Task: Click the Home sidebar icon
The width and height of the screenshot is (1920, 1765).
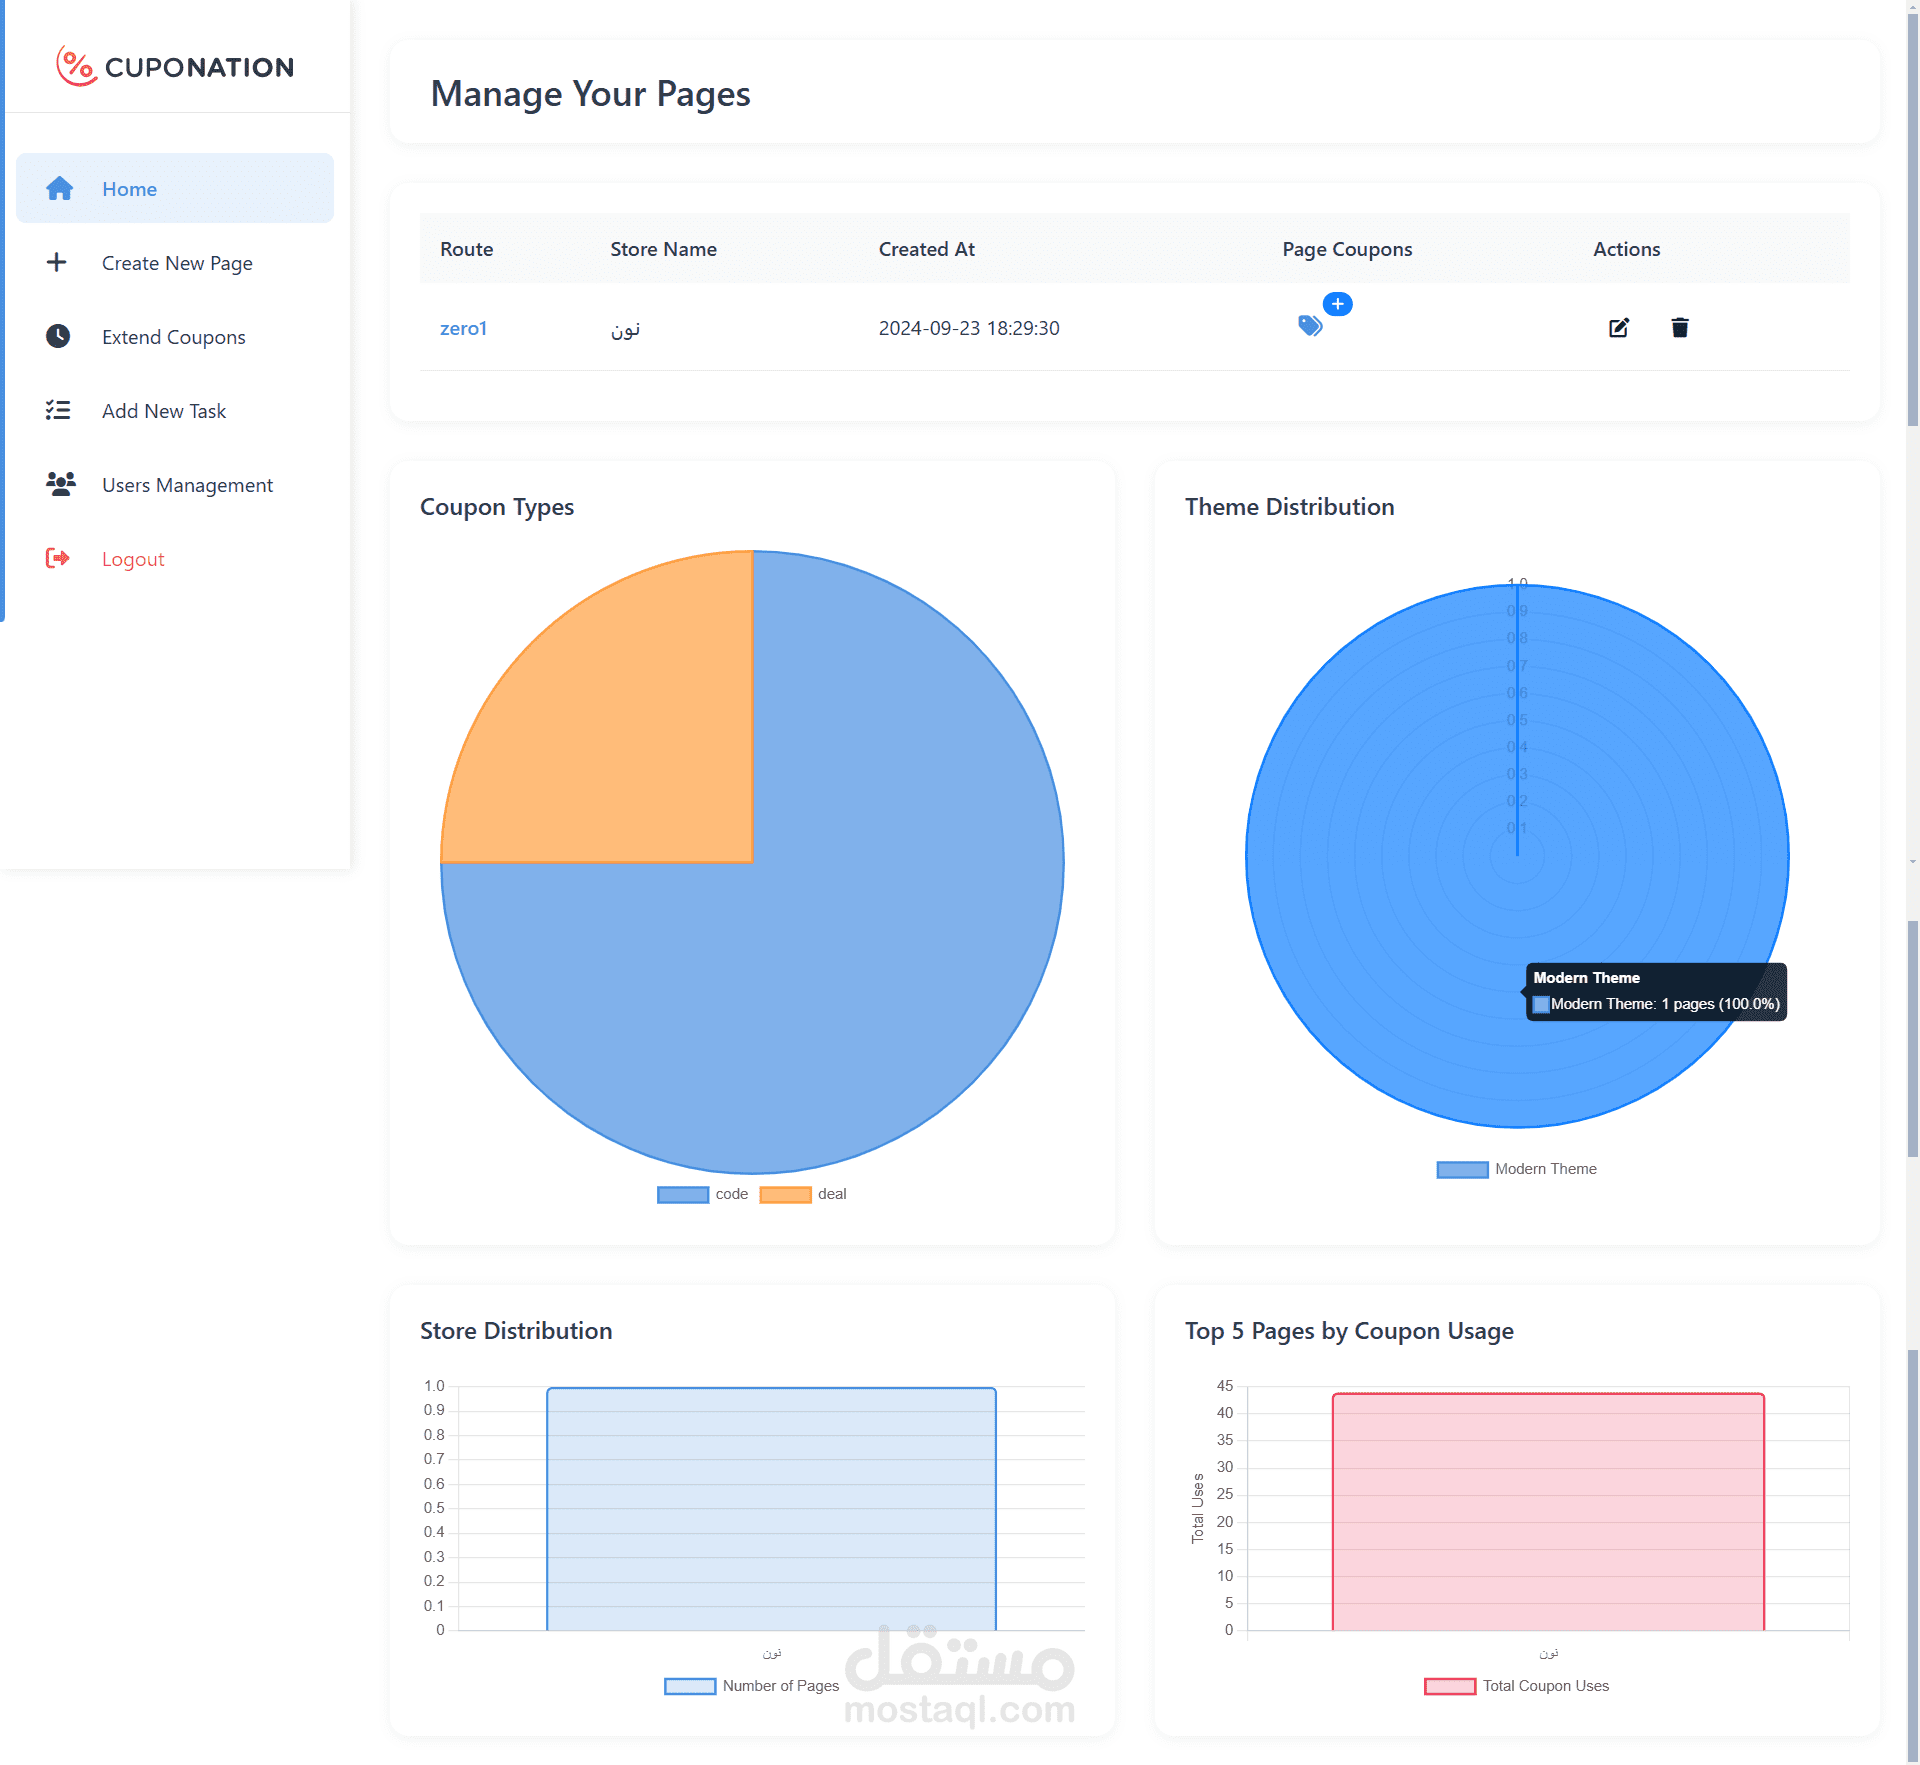Action: coord(57,186)
